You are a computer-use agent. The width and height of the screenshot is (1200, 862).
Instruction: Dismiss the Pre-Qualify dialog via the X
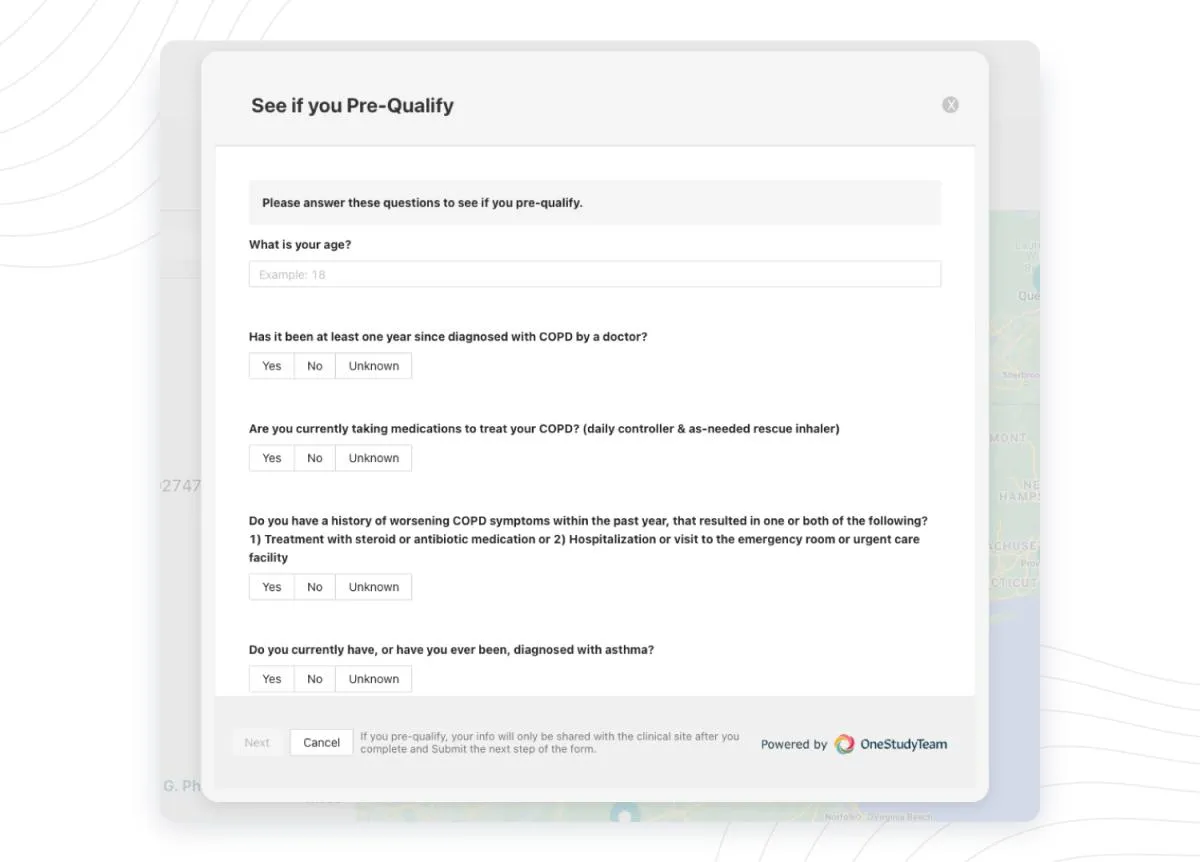(x=949, y=104)
